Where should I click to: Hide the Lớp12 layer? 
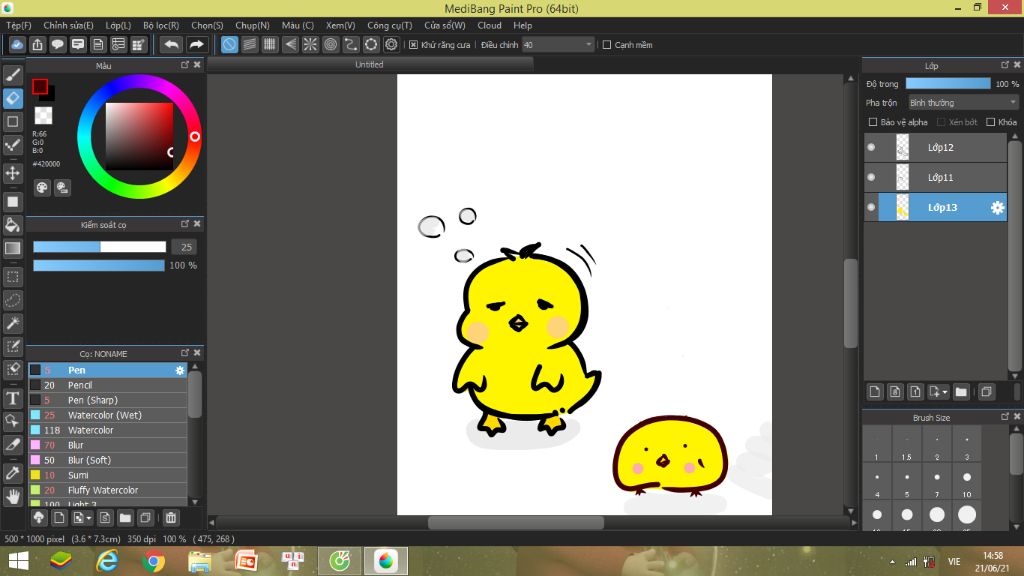[871, 148]
